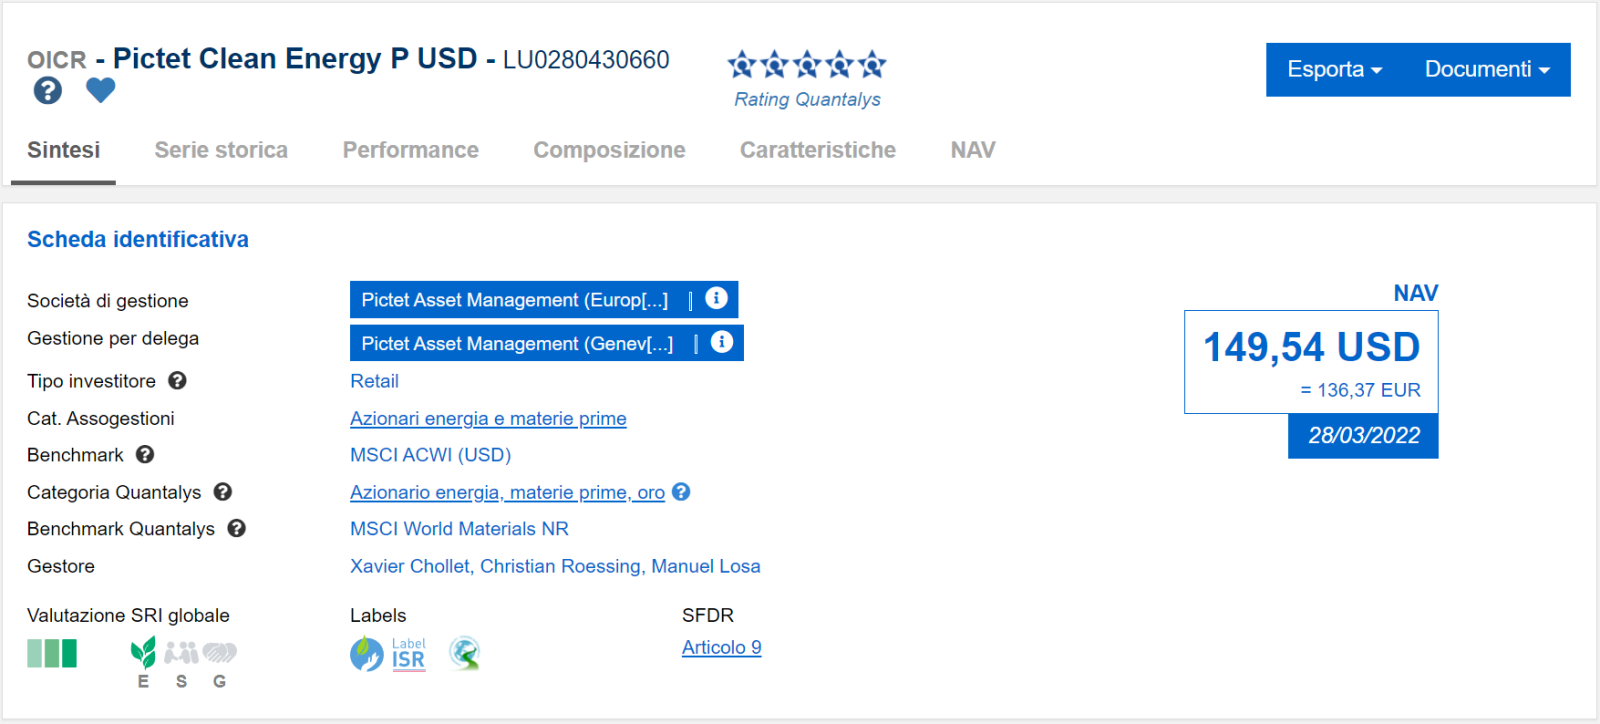Click MSCI World Materials NR value
The width and height of the screenshot is (1600, 724).
[x=459, y=529]
